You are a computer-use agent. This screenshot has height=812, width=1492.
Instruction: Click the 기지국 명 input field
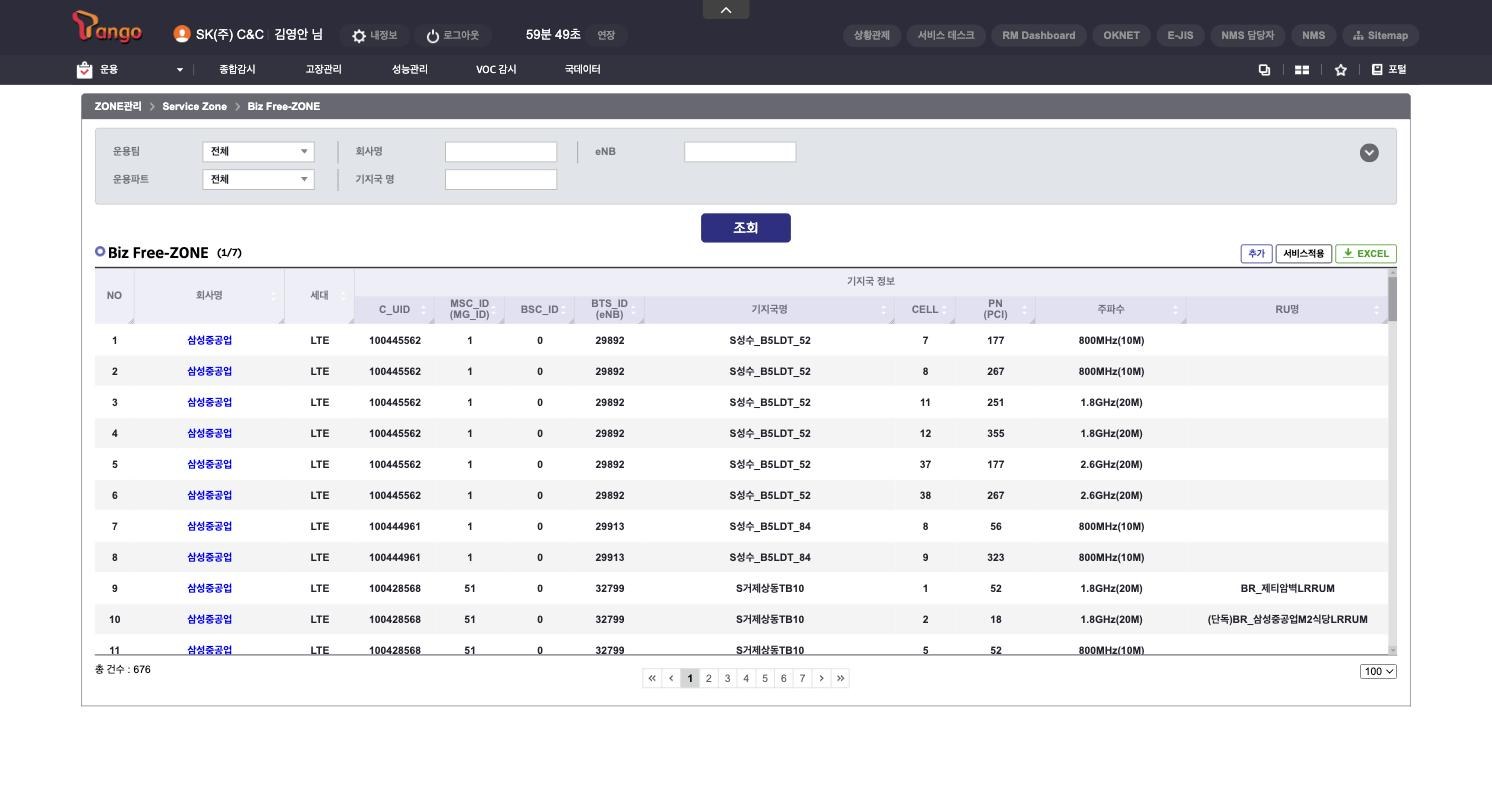tap(501, 180)
